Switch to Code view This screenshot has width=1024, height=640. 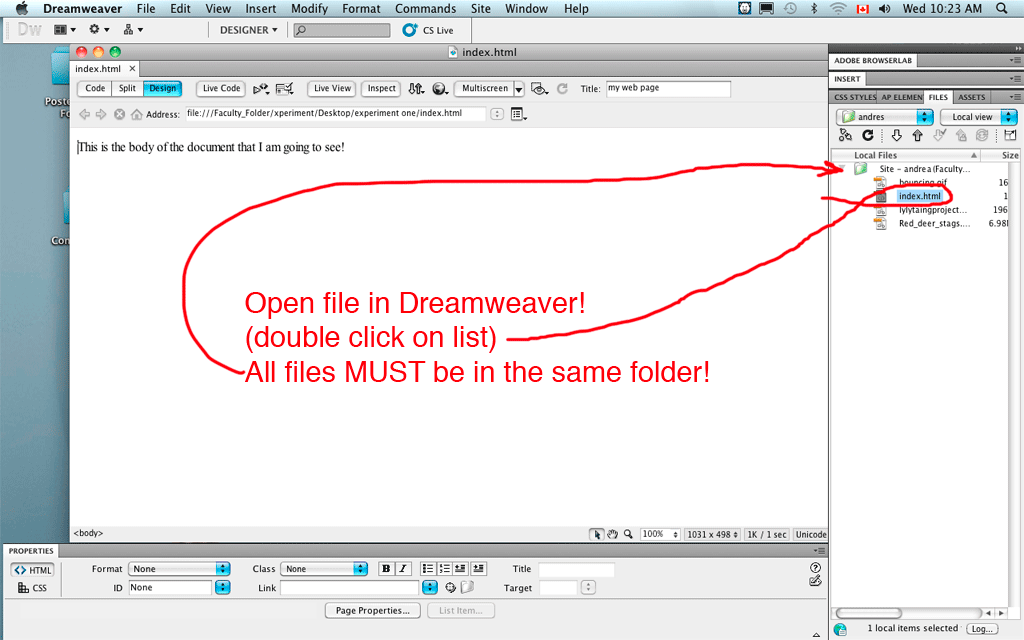95,89
